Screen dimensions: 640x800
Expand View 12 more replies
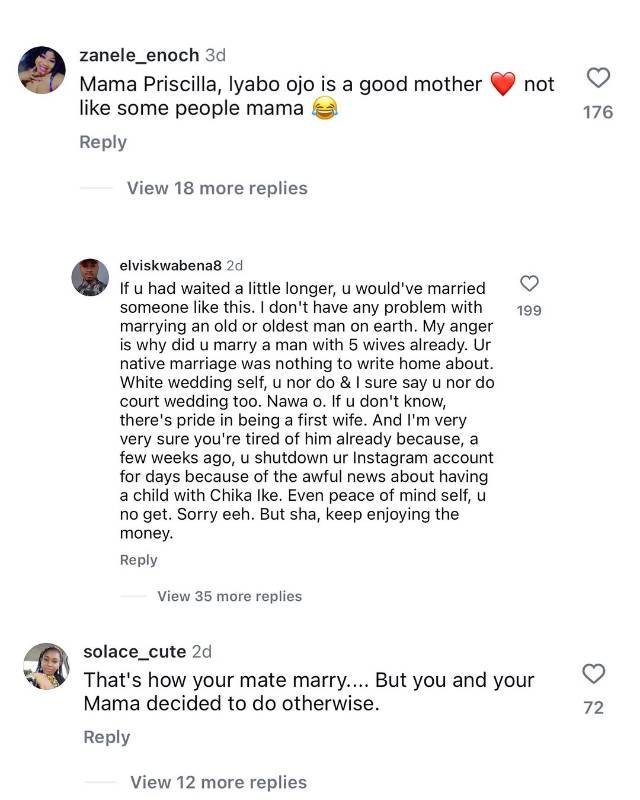click(x=218, y=782)
